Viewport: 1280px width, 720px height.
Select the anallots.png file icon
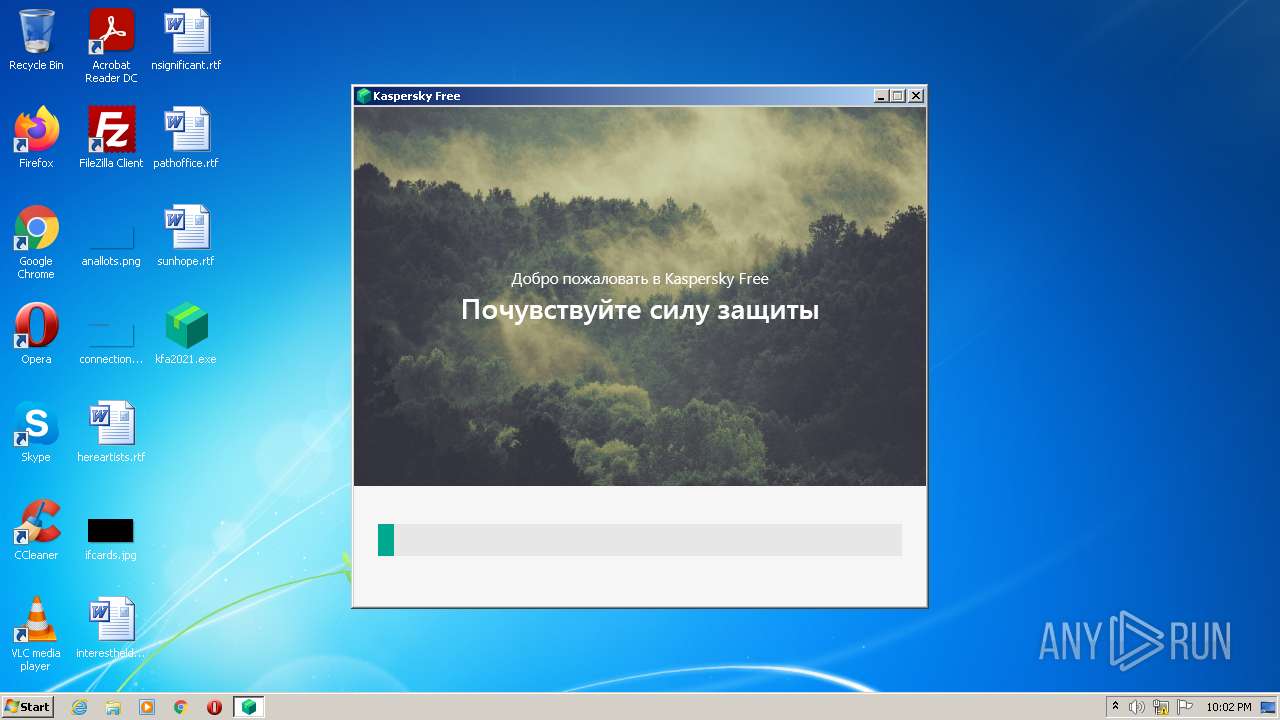point(111,246)
